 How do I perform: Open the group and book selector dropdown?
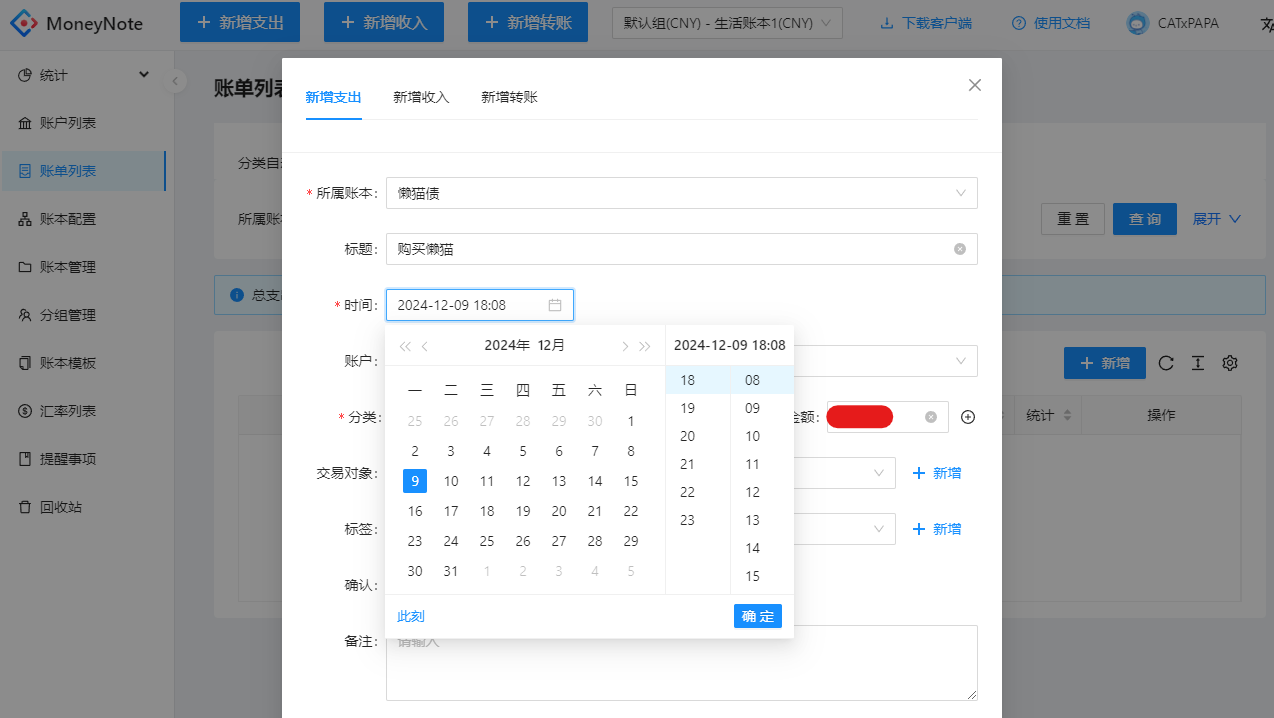point(727,23)
